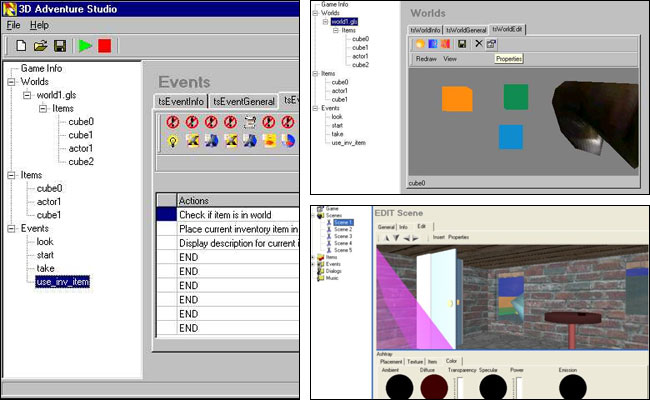
Task: Click the Open folder icon in main toolbar
Action: point(40,46)
